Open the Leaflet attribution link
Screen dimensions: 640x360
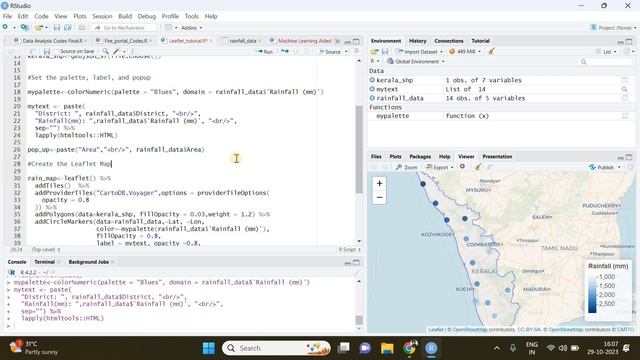[436, 329]
